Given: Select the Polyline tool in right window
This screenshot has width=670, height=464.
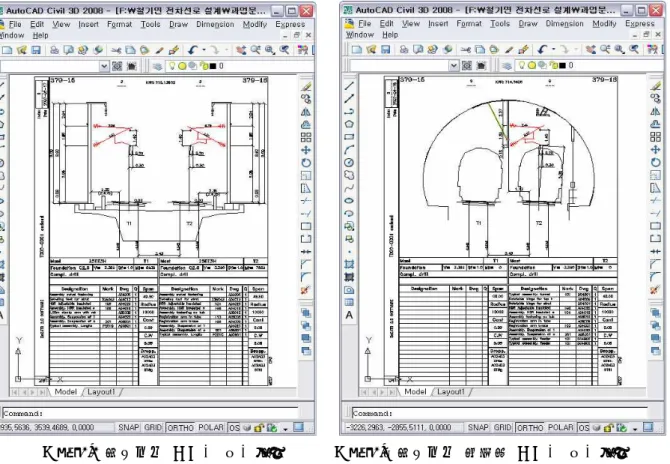Looking at the screenshot, I should tap(349, 112).
